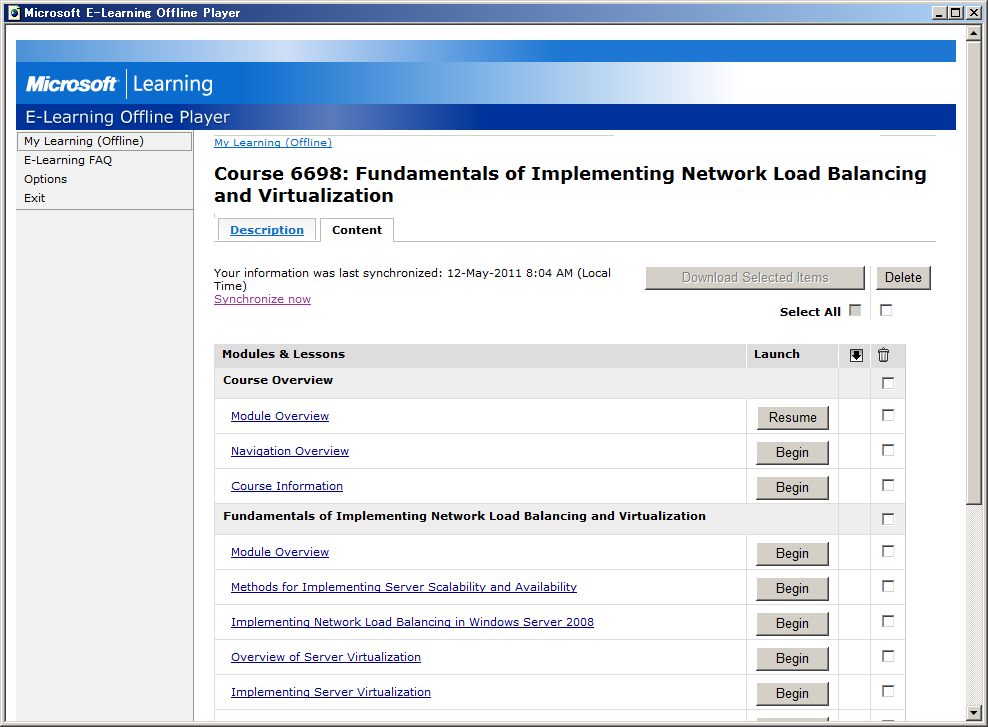This screenshot has width=988, height=727.
Task: Open E-Learning FAQ in sidebar
Action: [x=68, y=160]
